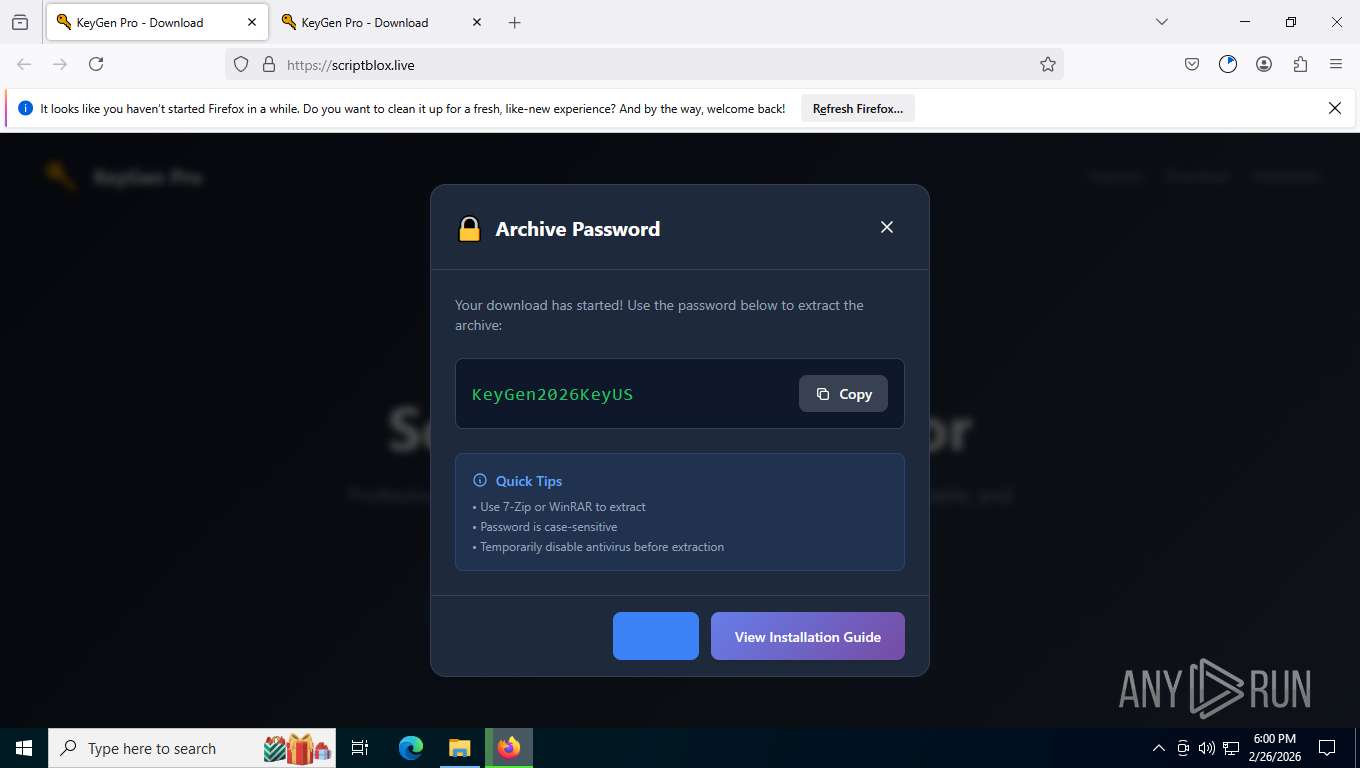Go forward to next page
The height and width of the screenshot is (768, 1360).
60,64
